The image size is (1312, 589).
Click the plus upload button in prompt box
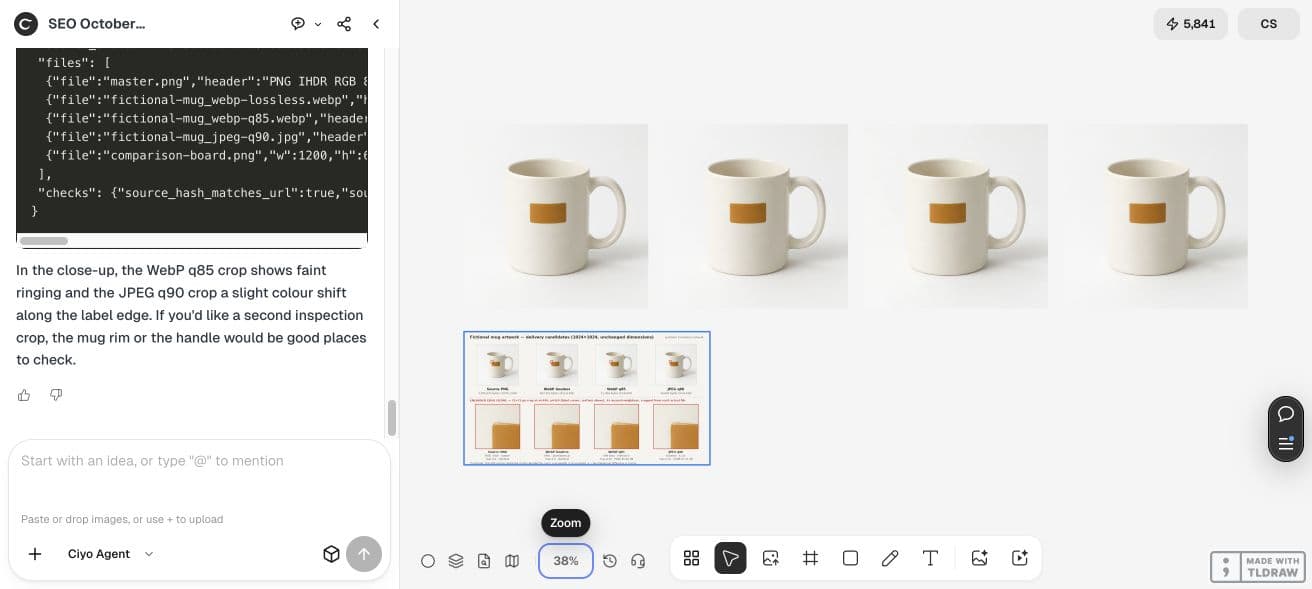35,554
